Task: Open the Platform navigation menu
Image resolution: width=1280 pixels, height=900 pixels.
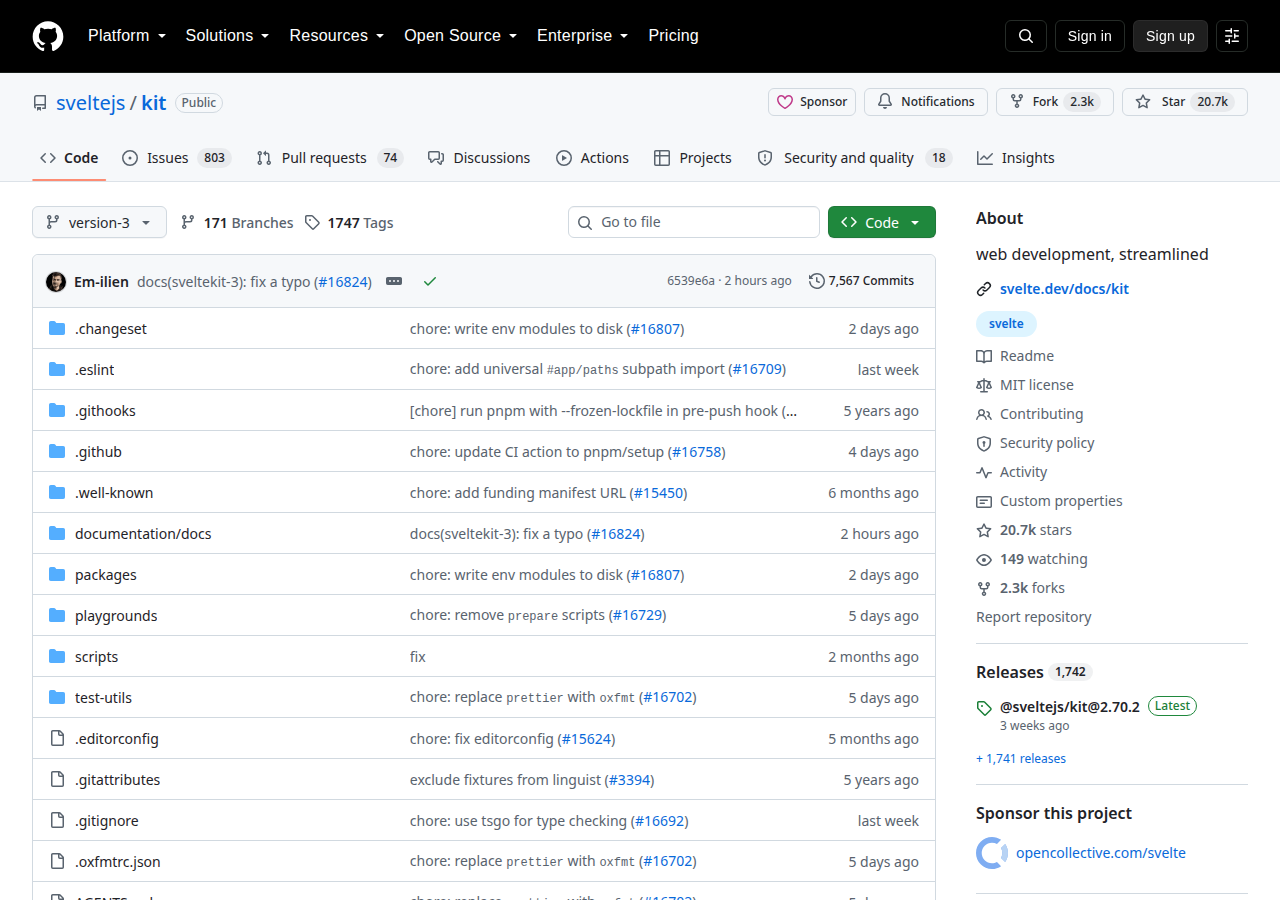Action: click(126, 36)
